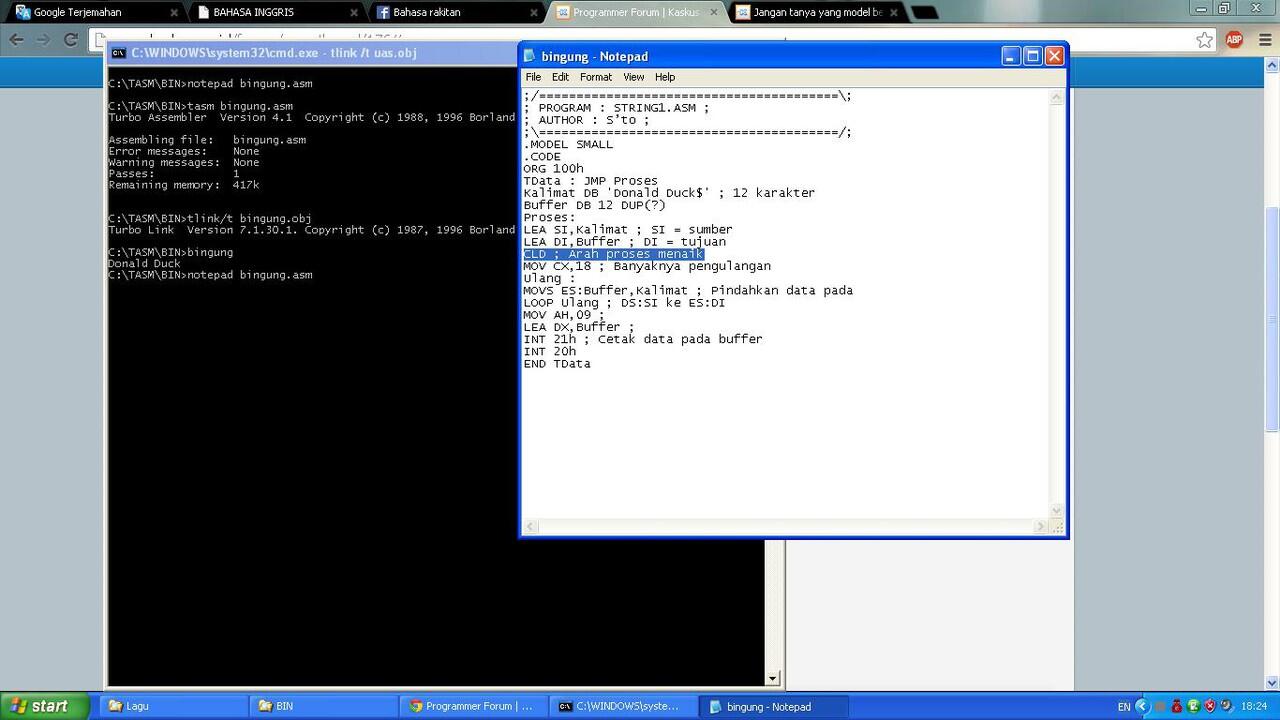Click the red bag tray icon
This screenshot has width=1280, height=720.
pos(1177,706)
